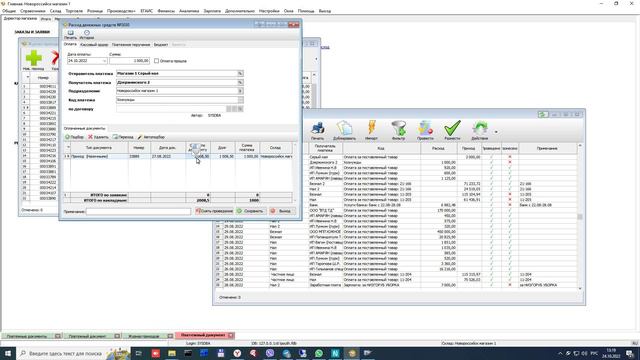The width and height of the screenshot is (640, 360).
Task: Switch to the Кассовый ордер tab
Action: tap(94, 44)
